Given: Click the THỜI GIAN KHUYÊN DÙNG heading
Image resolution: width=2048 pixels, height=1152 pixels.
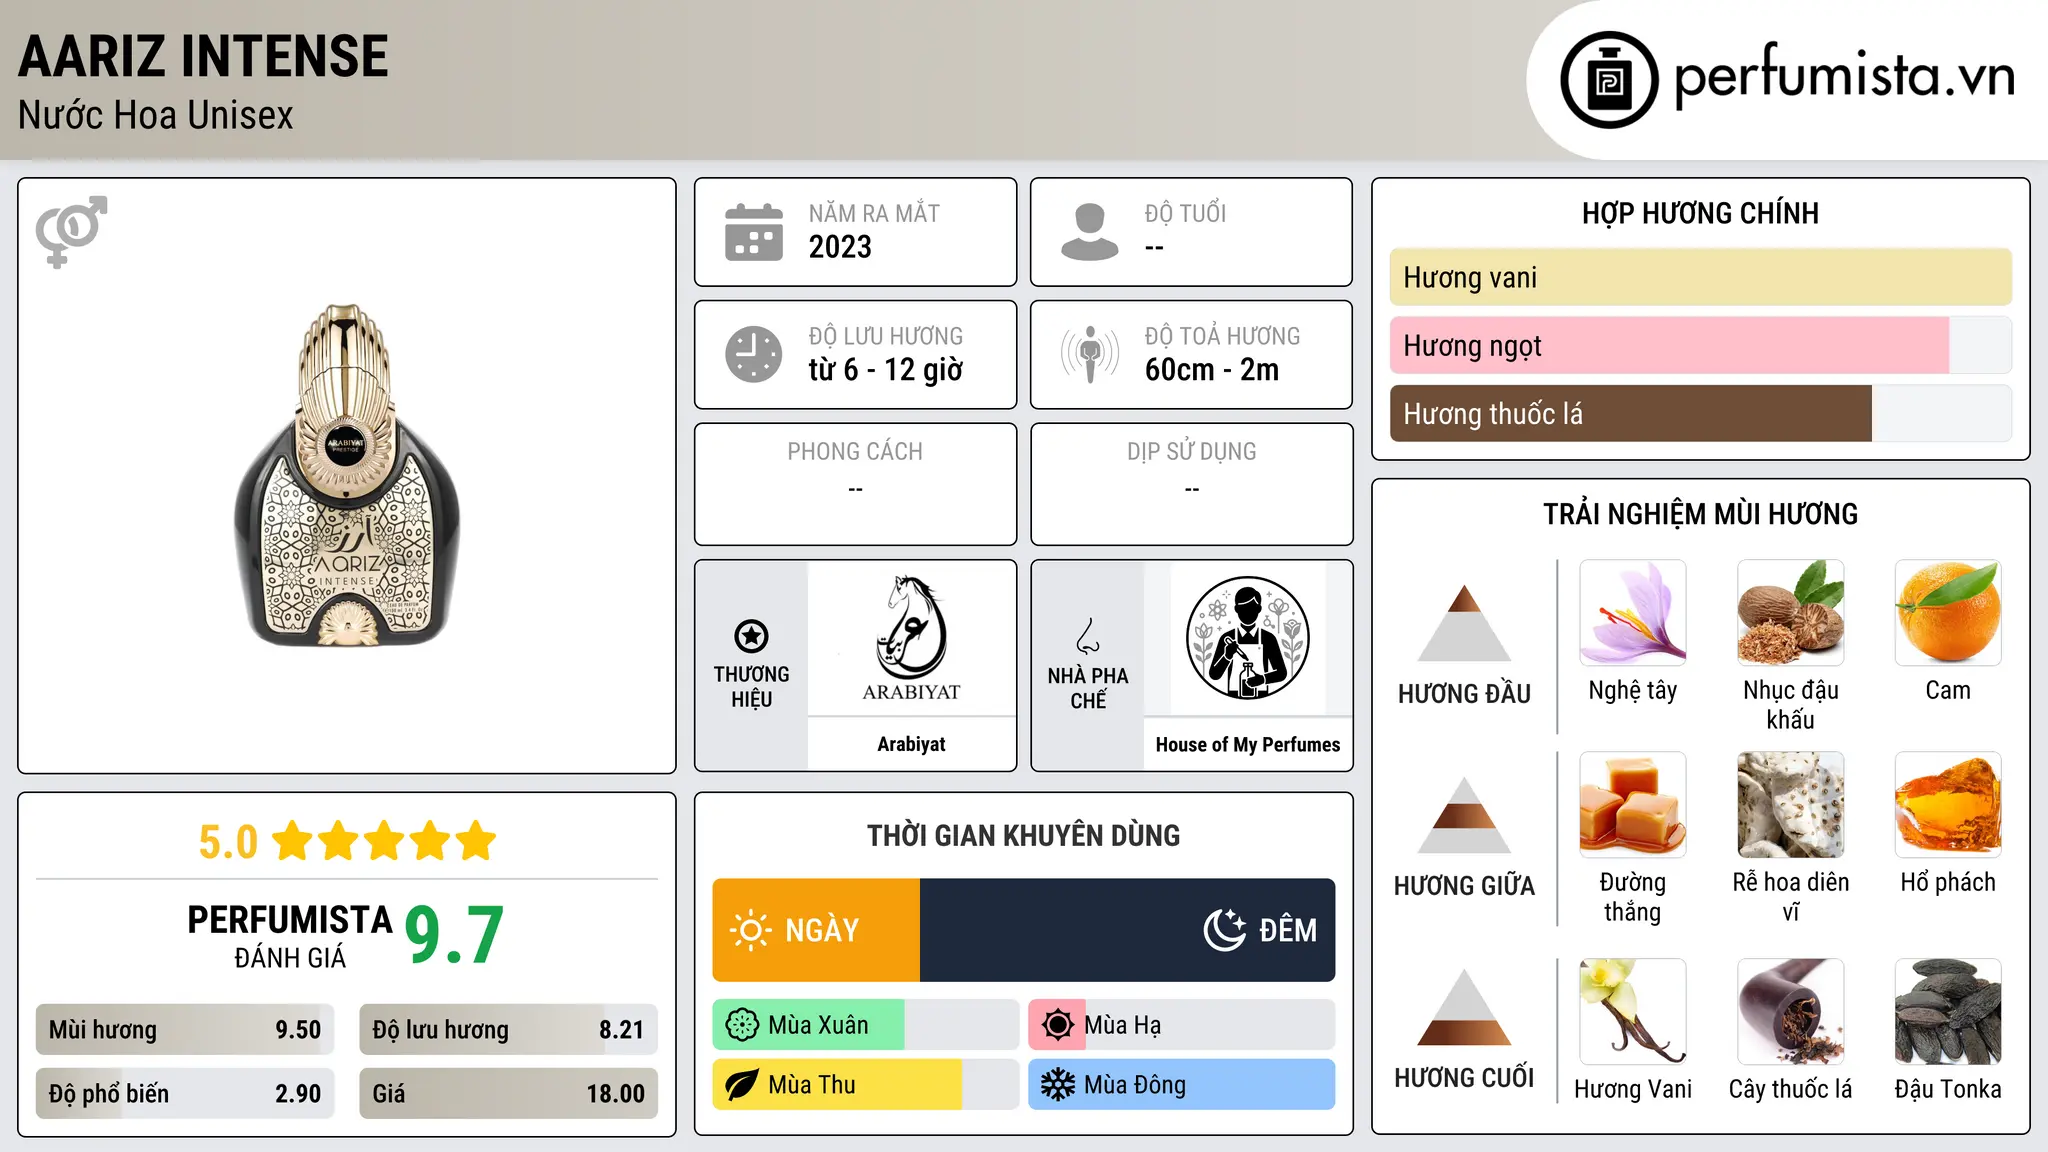Looking at the screenshot, I should [x=1024, y=836].
